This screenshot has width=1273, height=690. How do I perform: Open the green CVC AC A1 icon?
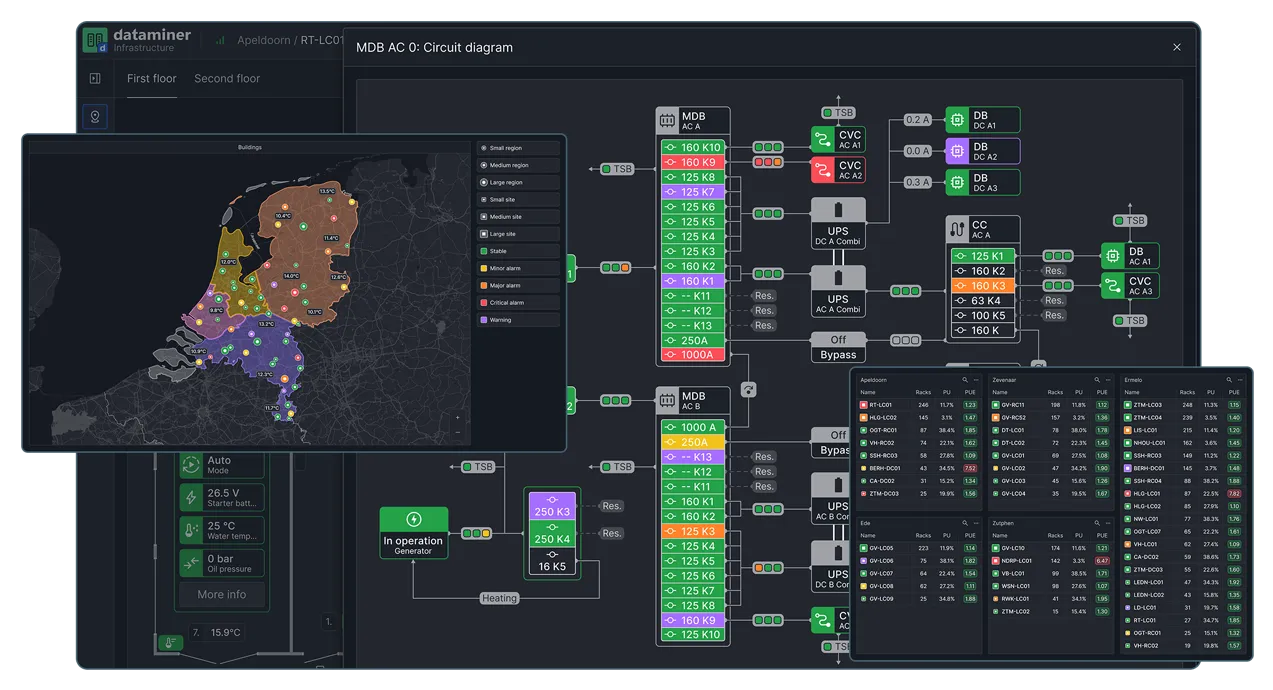tap(822, 139)
